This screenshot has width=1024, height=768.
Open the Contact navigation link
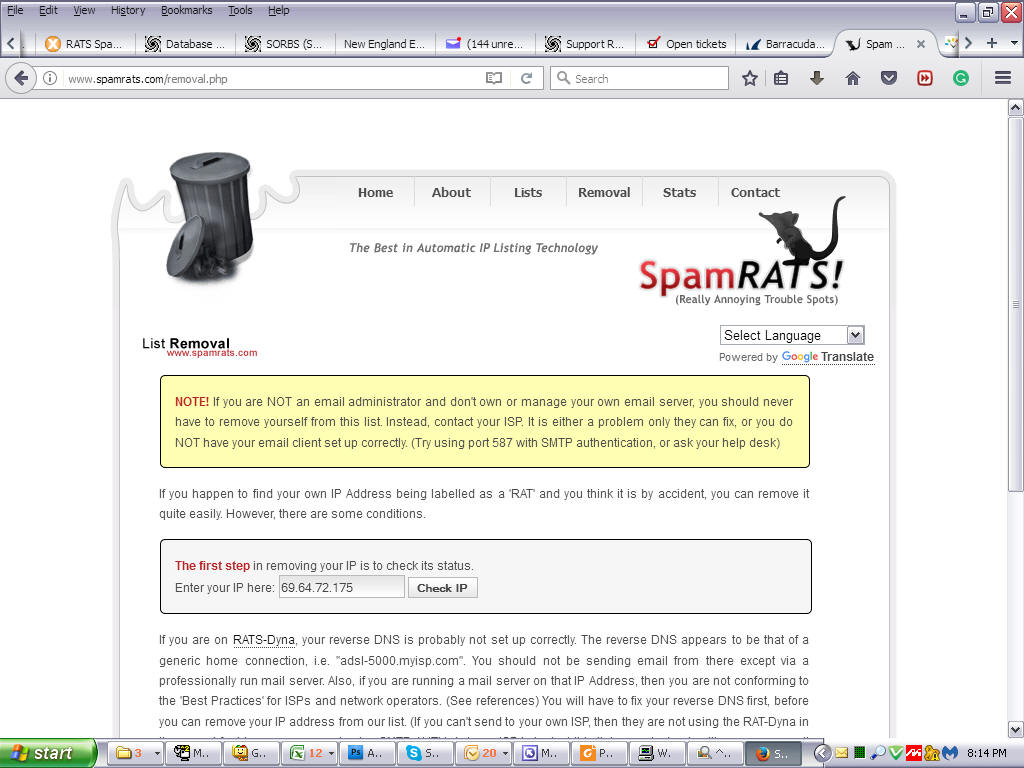[755, 193]
